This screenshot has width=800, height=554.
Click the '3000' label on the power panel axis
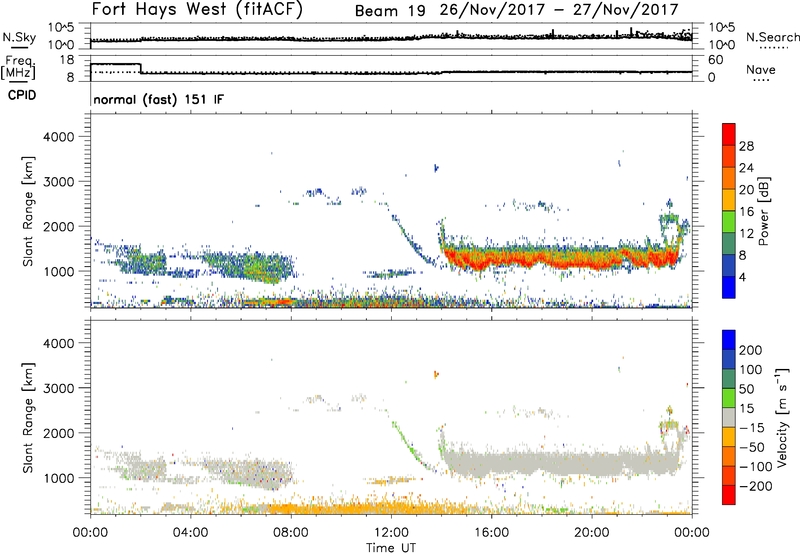click(x=58, y=182)
